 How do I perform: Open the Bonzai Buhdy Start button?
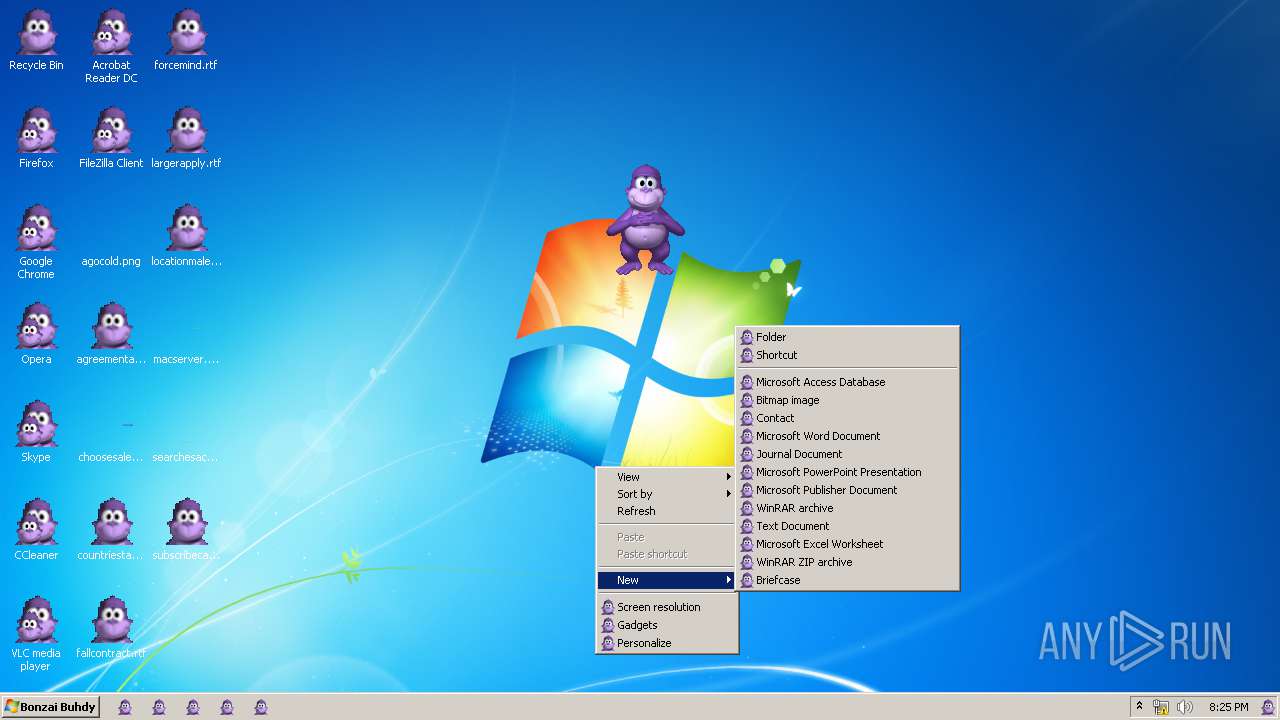[x=51, y=707]
